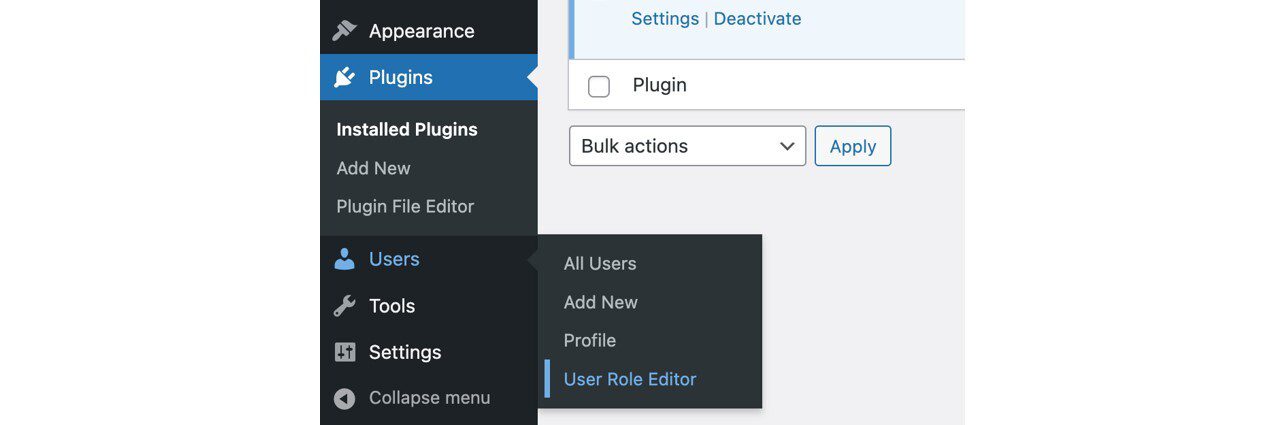Screen dimensions: 1261x425
Task: Select Add New under Plugins
Action: [373, 168]
